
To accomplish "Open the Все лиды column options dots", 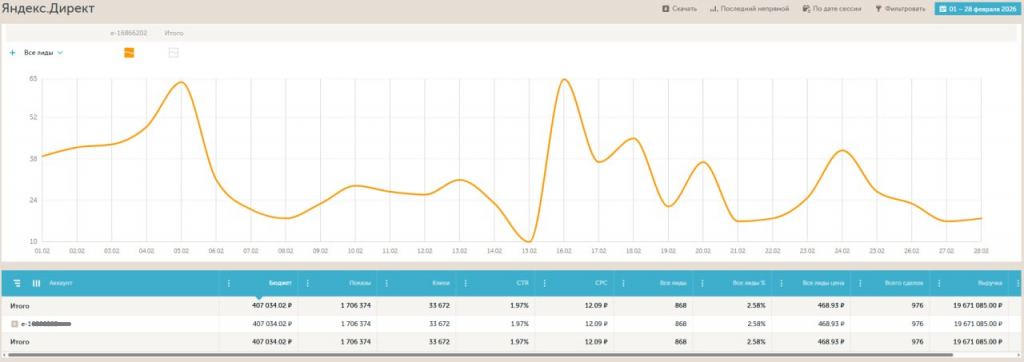I will pyautogui.click(x=623, y=283).
